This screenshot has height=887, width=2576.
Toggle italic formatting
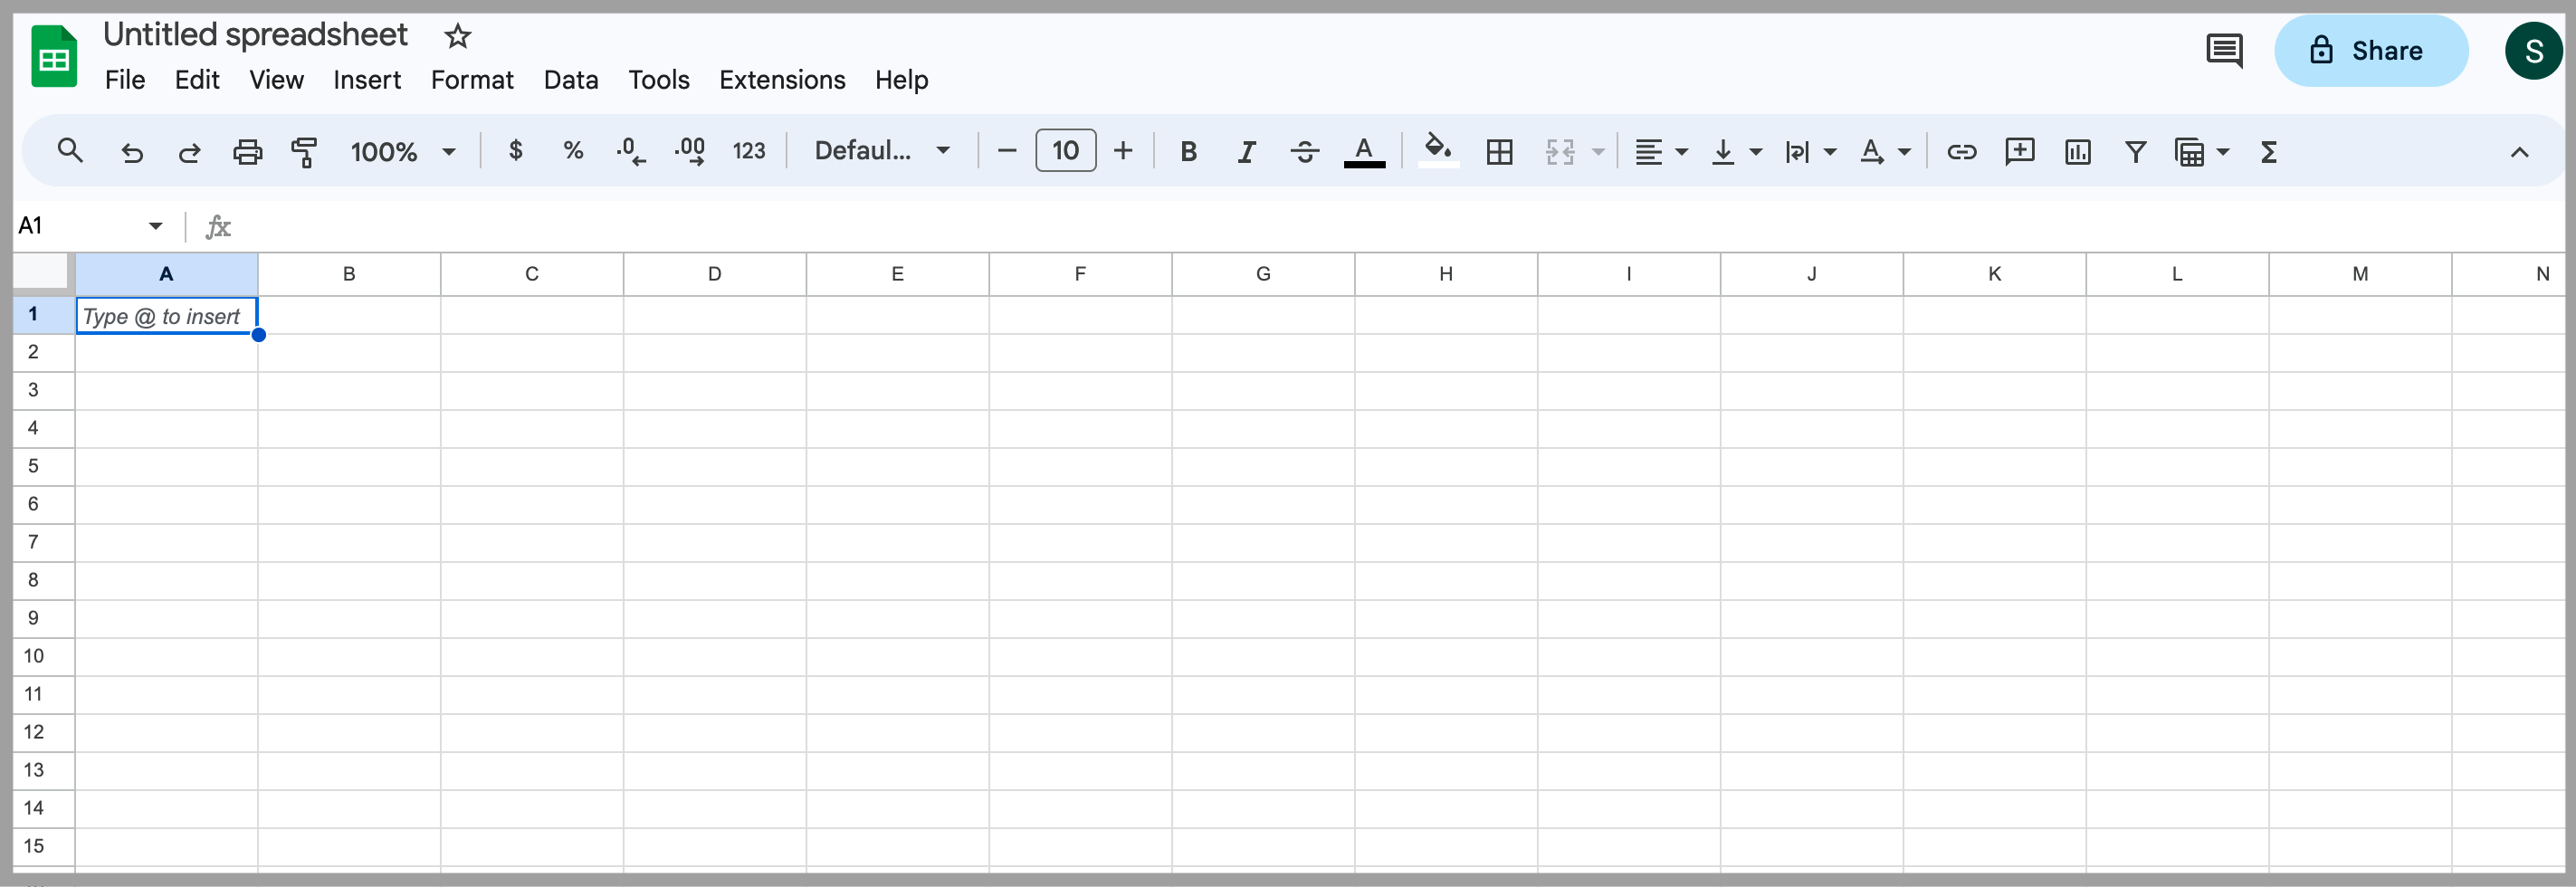click(x=1246, y=152)
